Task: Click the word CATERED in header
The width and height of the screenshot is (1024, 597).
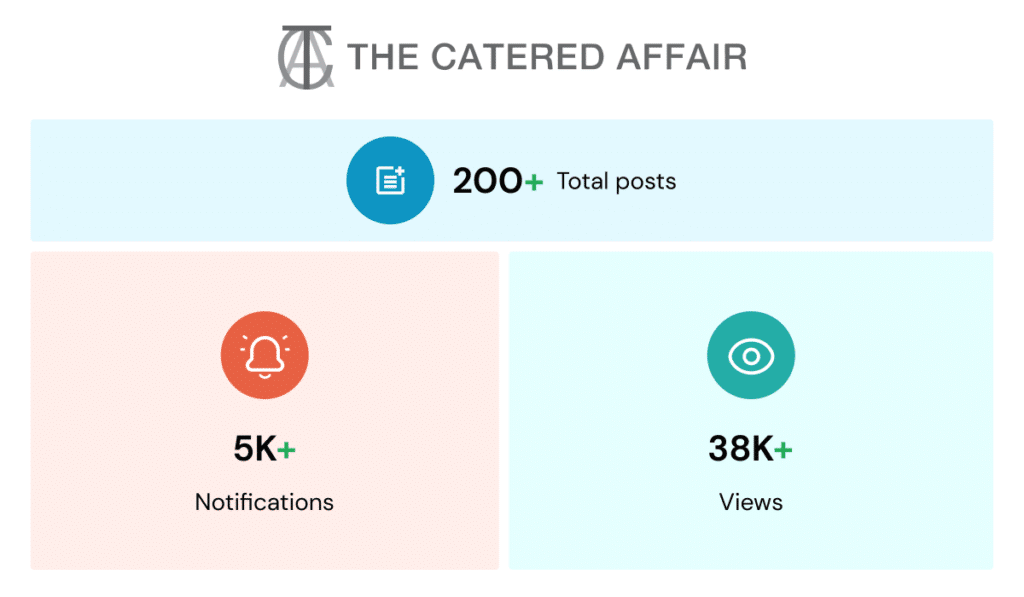Action: [518, 57]
